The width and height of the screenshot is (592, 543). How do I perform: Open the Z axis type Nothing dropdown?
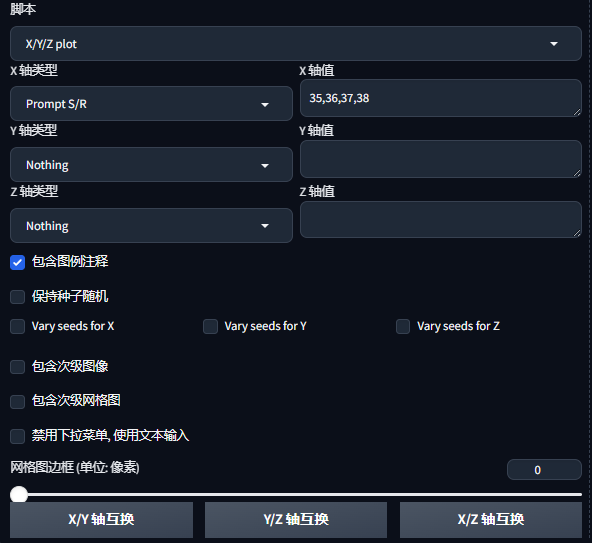pos(151,225)
